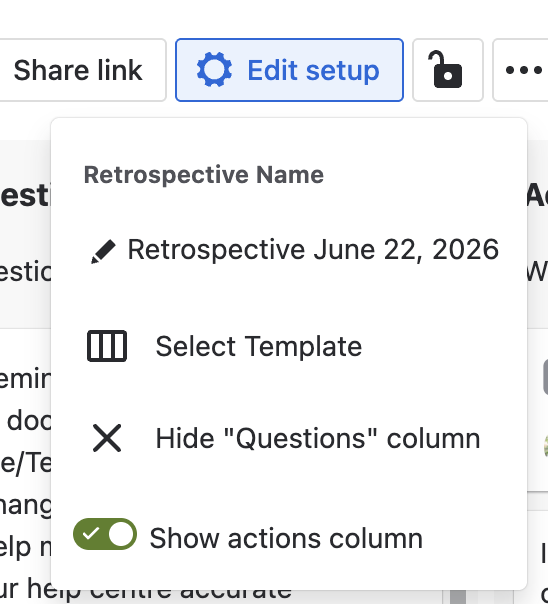This screenshot has width=548, height=604.
Task: Click the gray scrollbar thumb at bottom right
Action: click(x=458, y=597)
